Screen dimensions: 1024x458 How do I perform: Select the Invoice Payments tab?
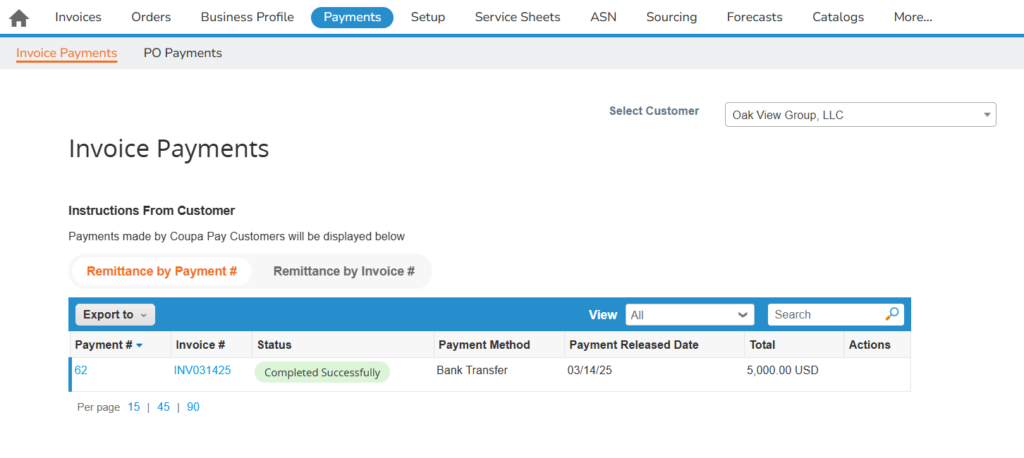pos(67,53)
